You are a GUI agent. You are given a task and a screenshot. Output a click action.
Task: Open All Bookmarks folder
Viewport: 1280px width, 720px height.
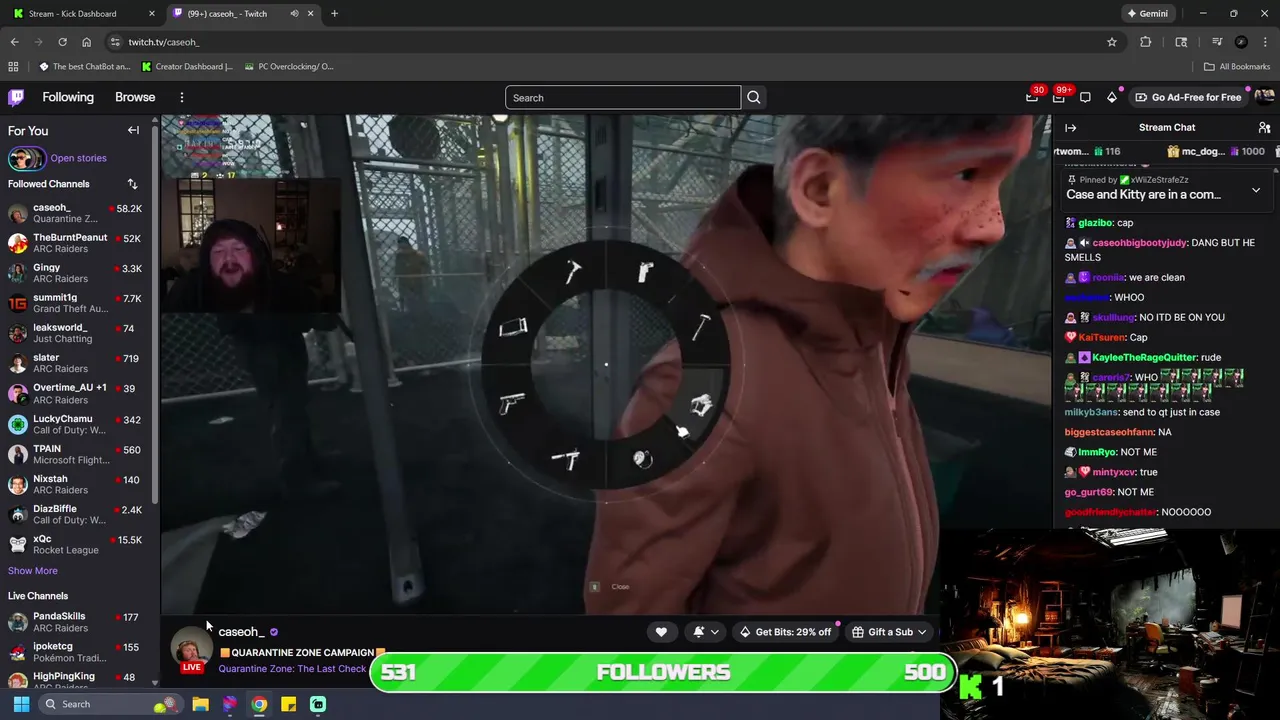[1236, 67]
